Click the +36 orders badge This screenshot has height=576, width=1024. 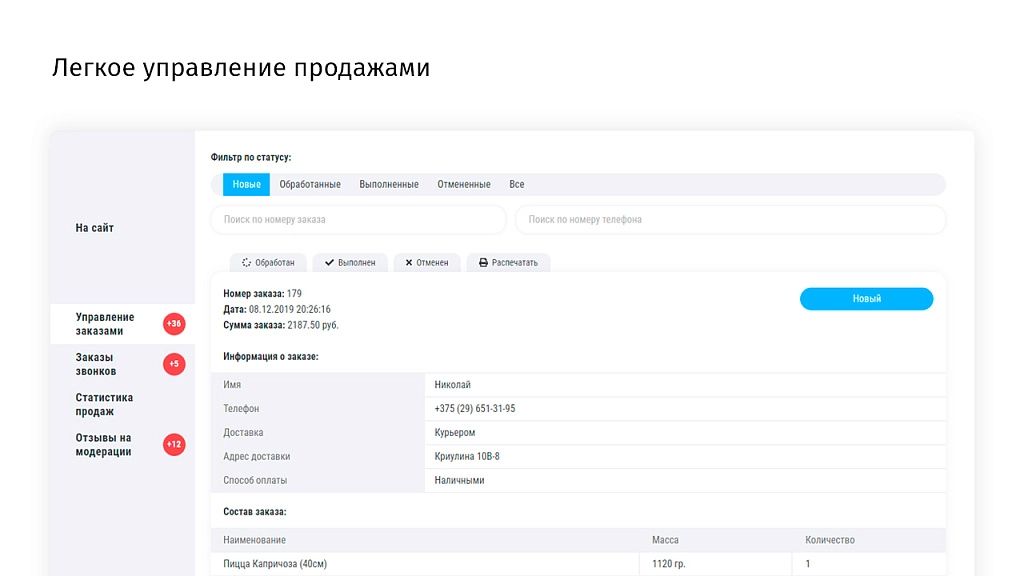pos(174,324)
